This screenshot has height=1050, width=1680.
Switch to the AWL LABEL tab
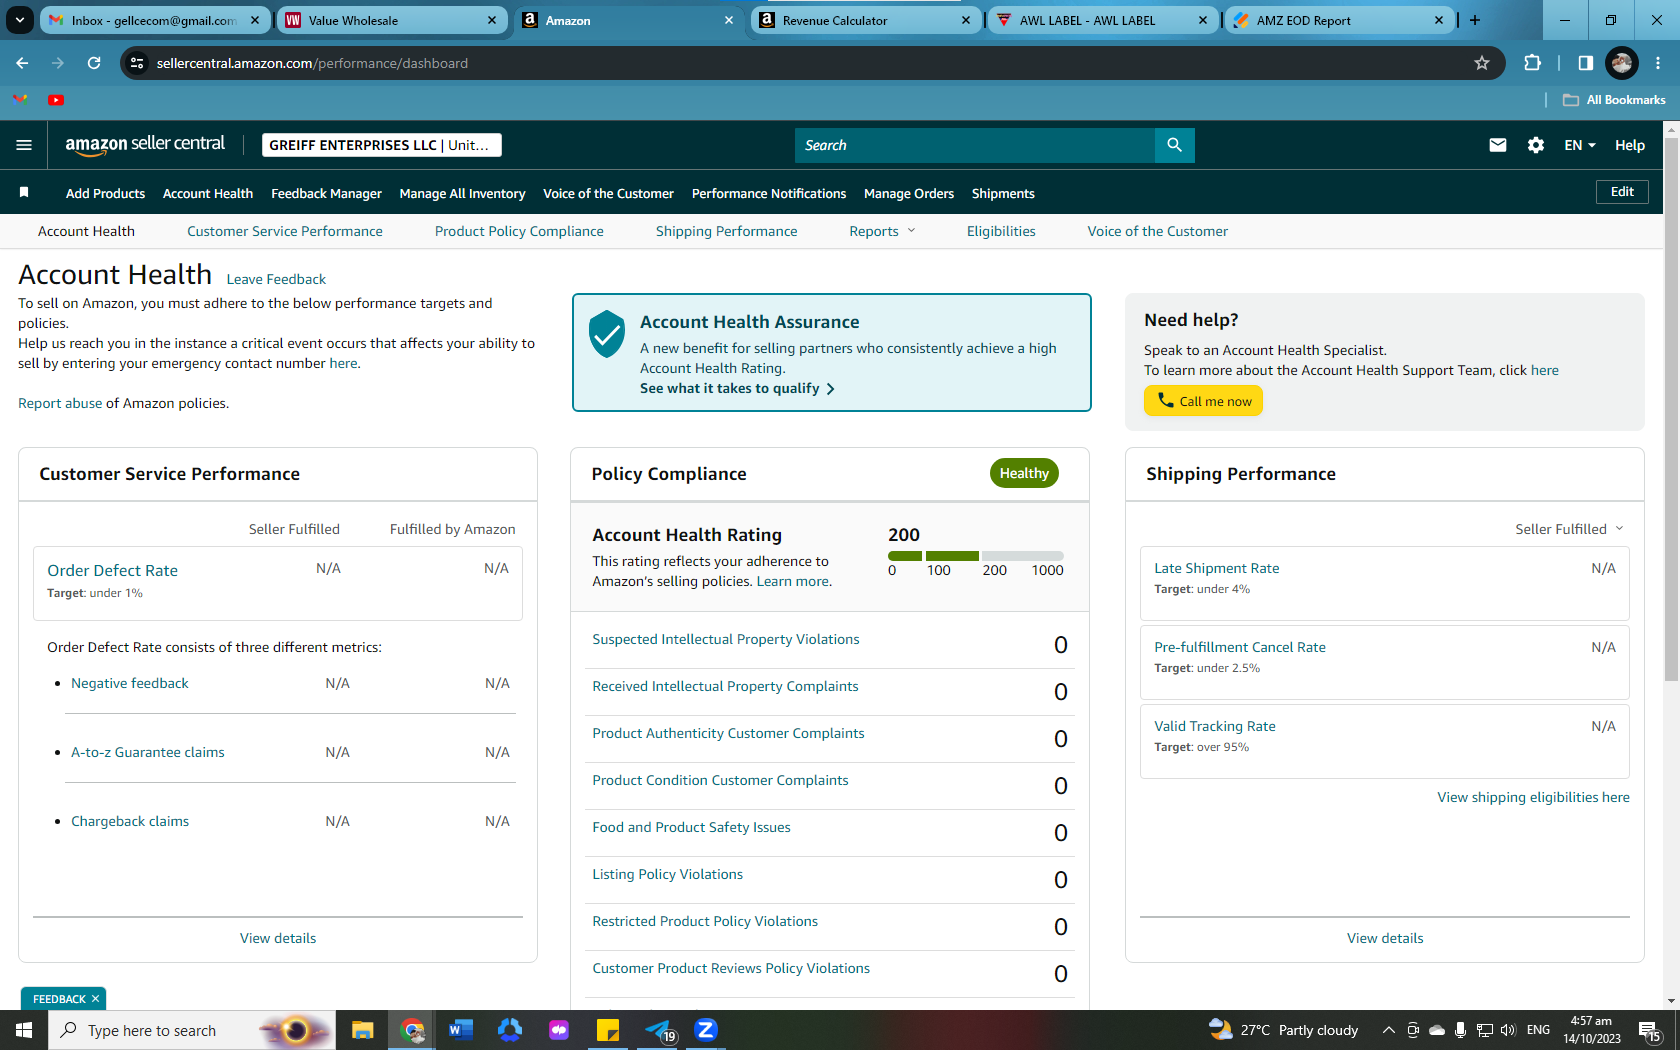click(1102, 20)
